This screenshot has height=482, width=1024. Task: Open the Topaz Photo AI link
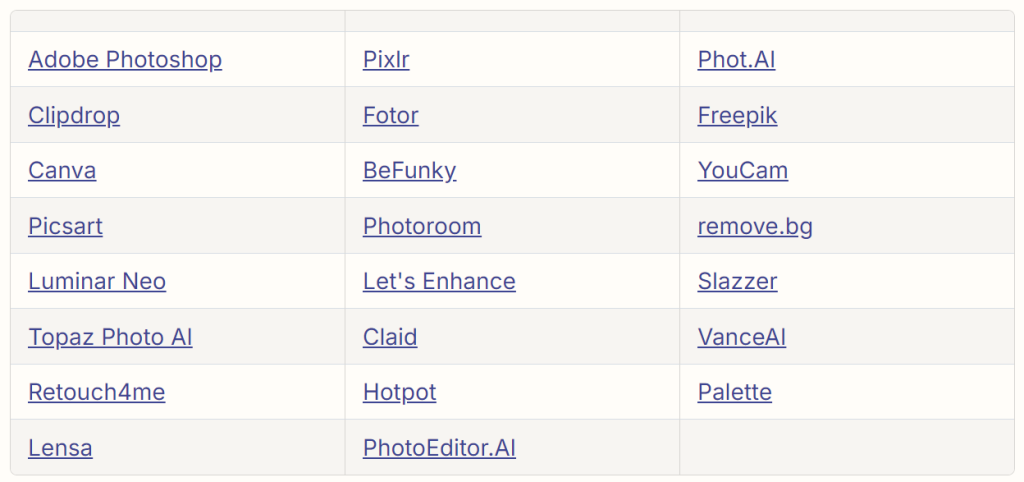110,337
